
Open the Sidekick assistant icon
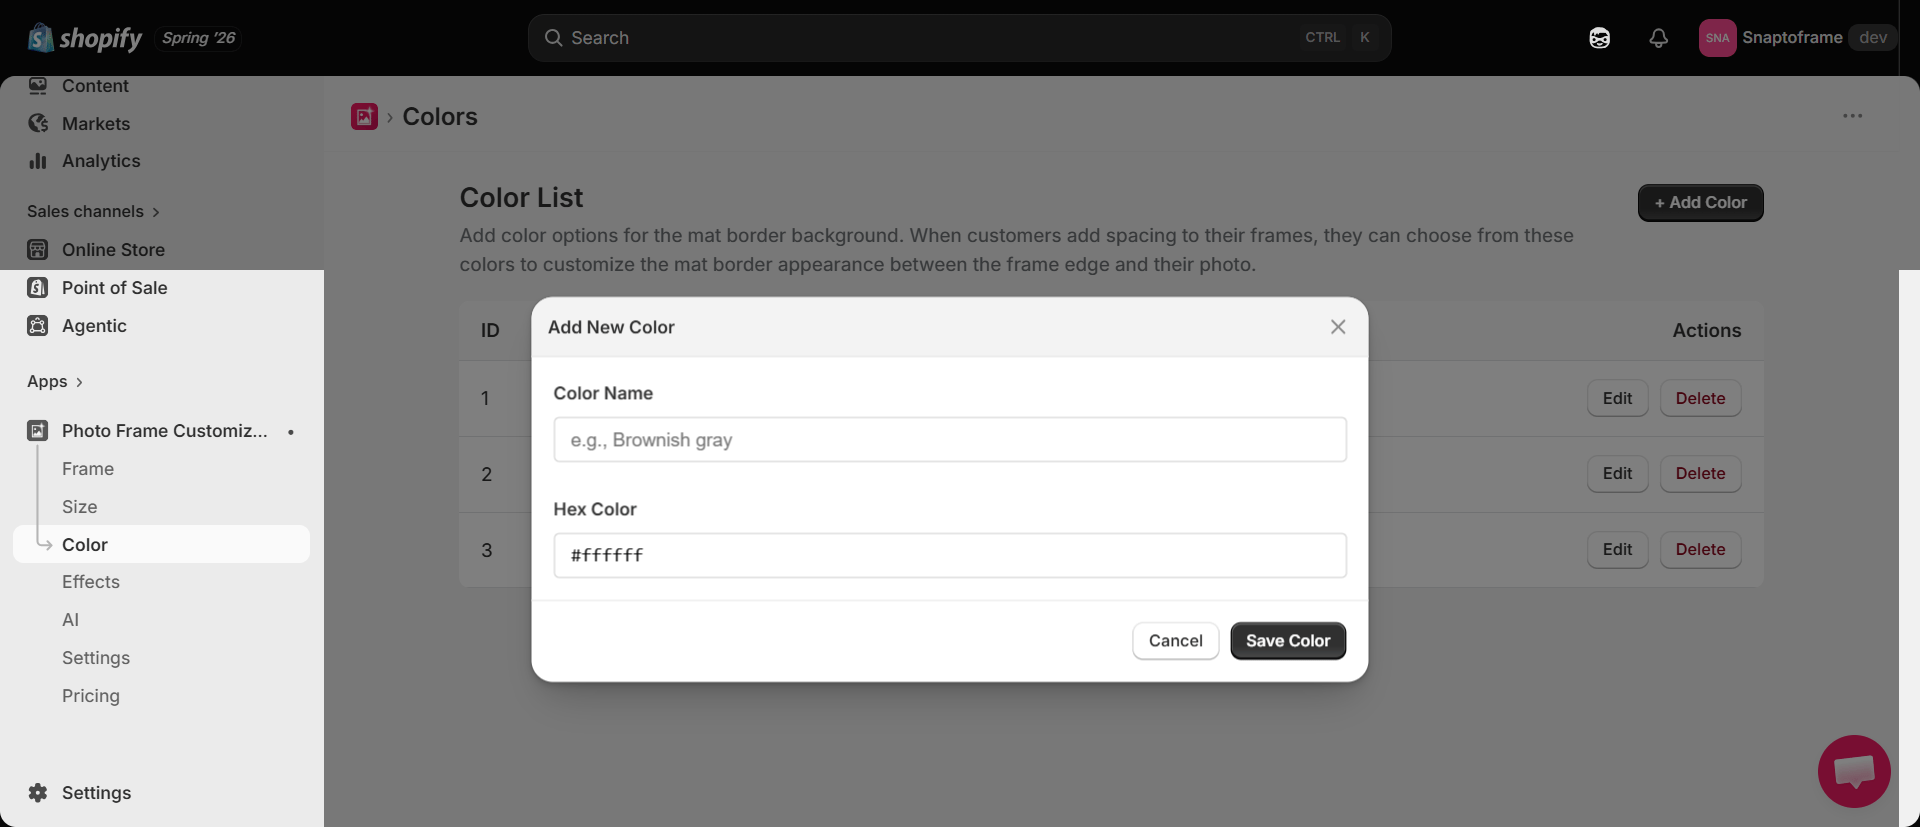pos(1599,38)
